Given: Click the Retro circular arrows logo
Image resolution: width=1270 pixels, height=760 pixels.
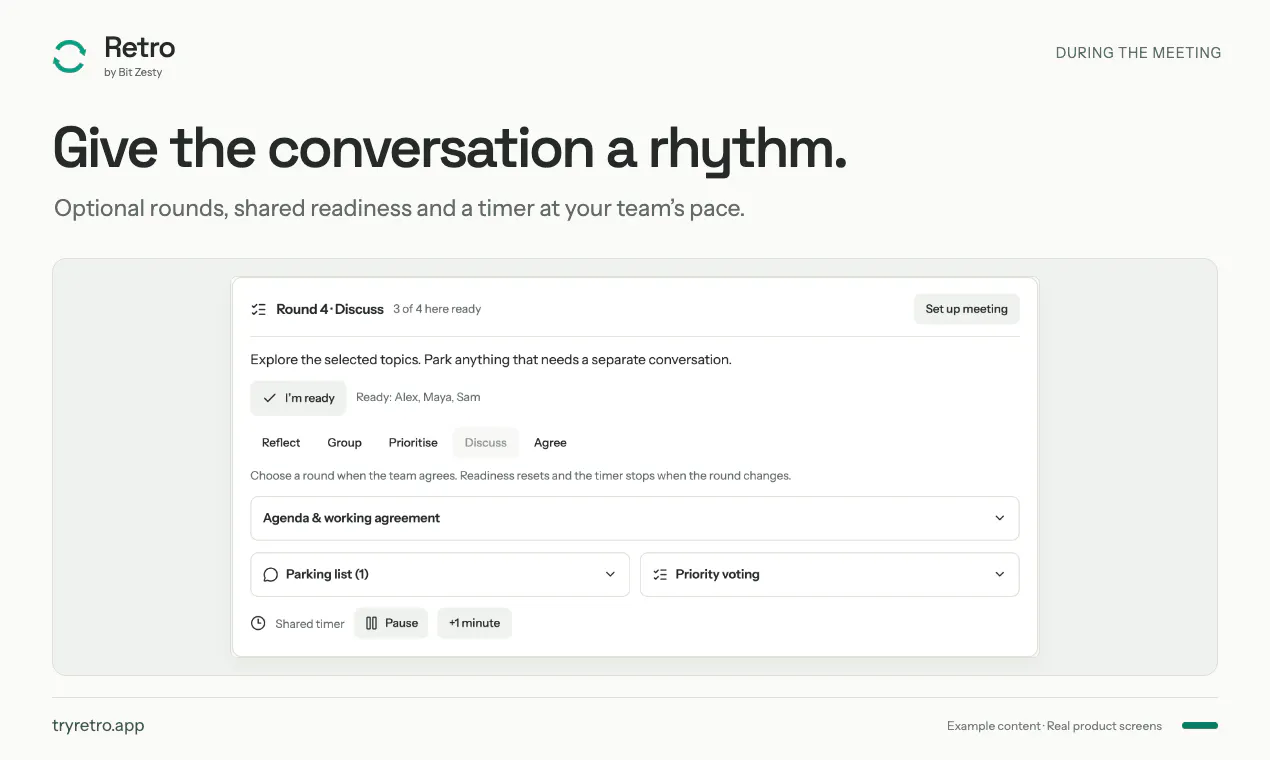Looking at the screenshot, I should (x=69, y=56).
